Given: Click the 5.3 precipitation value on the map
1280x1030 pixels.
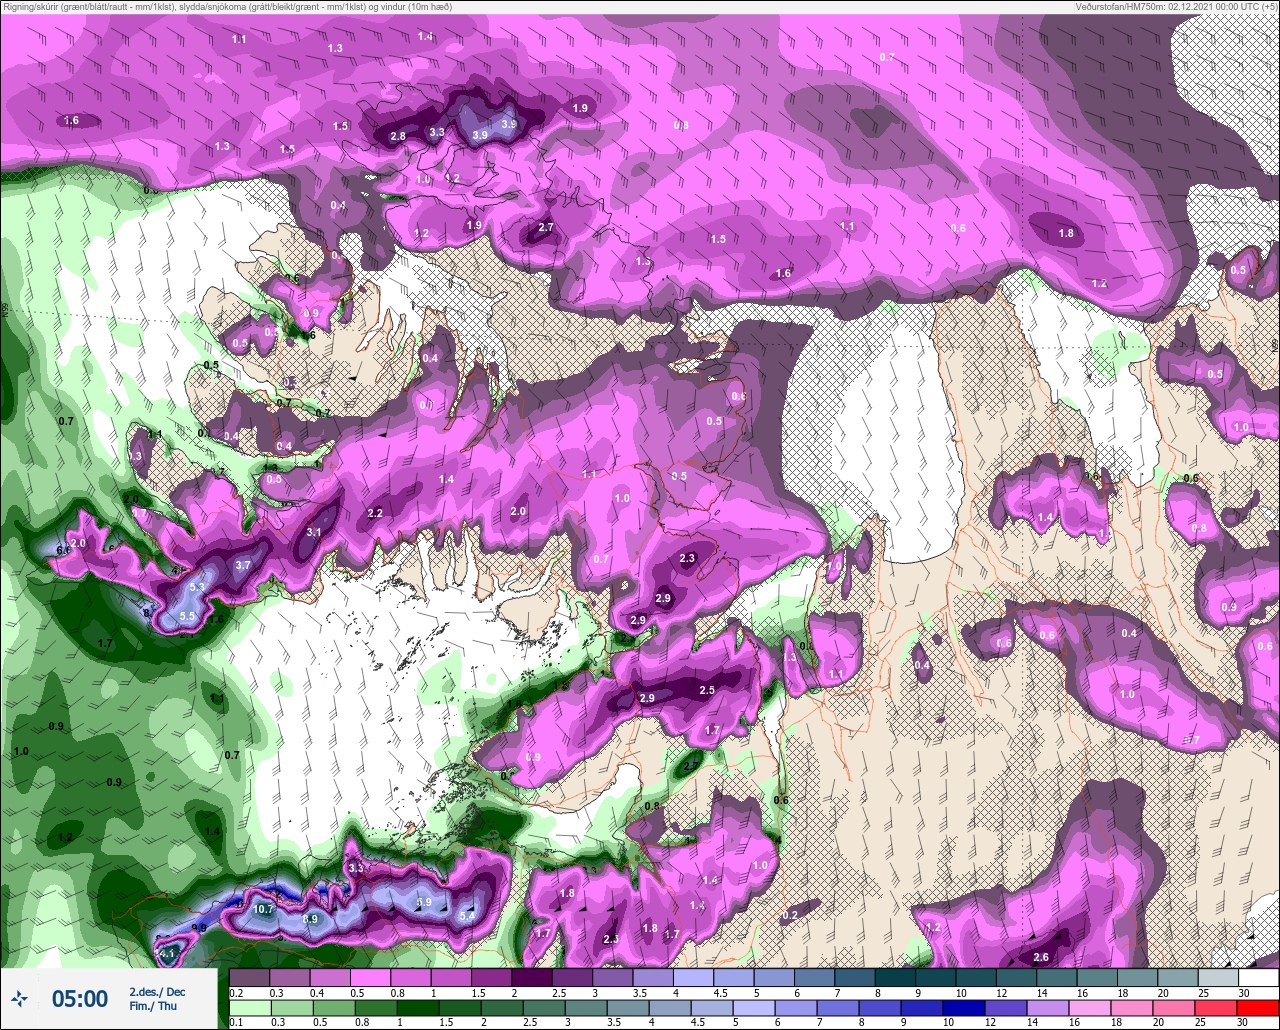Looking at the screenshot, I should [197, 588].
